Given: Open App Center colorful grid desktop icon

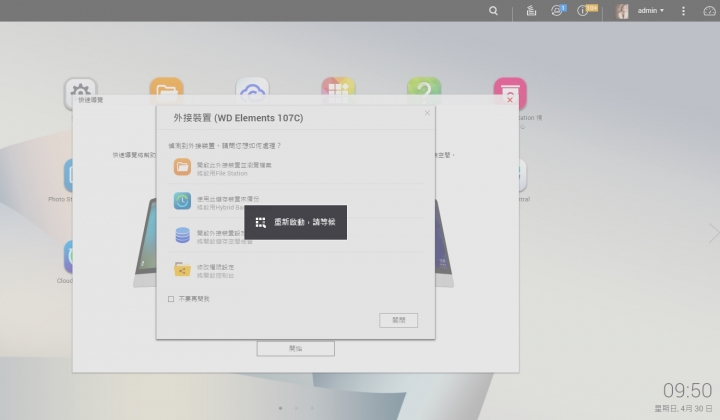Looking at the screenshot, I should (x=338, y=87).
